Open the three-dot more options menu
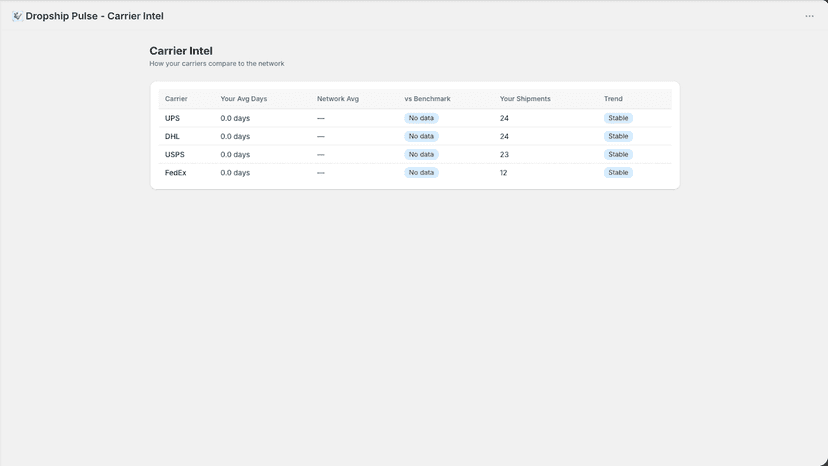This screenshot has width=828, height=466. click(x=809, y=16)
